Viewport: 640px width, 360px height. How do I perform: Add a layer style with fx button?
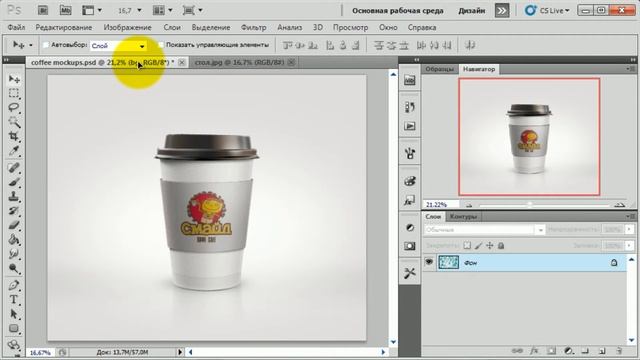(x=534, y=351)
